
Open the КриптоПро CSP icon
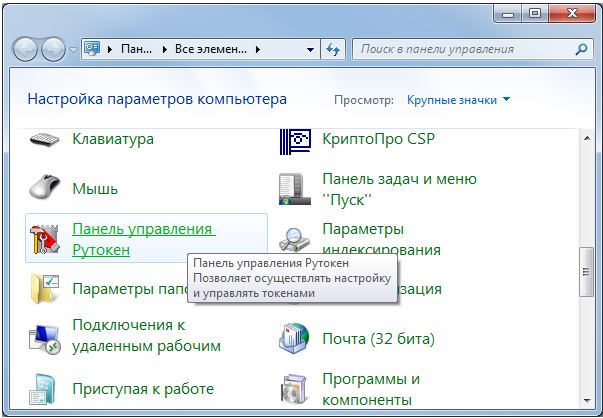[x=295, y=142]
